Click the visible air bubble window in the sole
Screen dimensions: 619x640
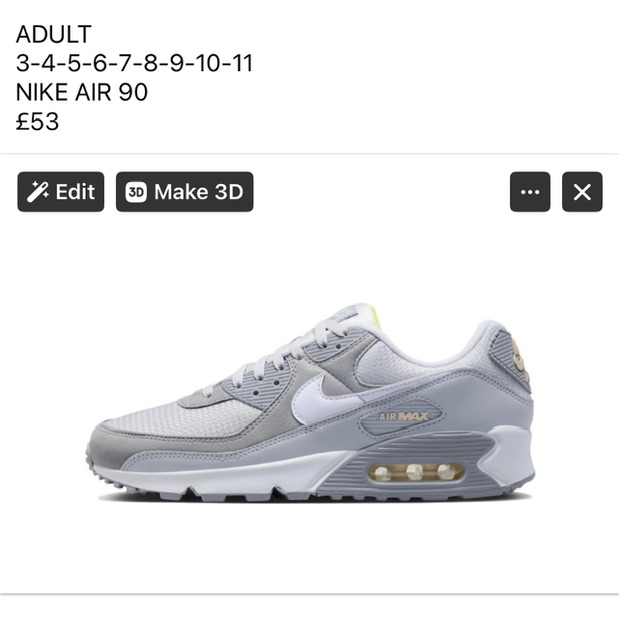point(416,472)
